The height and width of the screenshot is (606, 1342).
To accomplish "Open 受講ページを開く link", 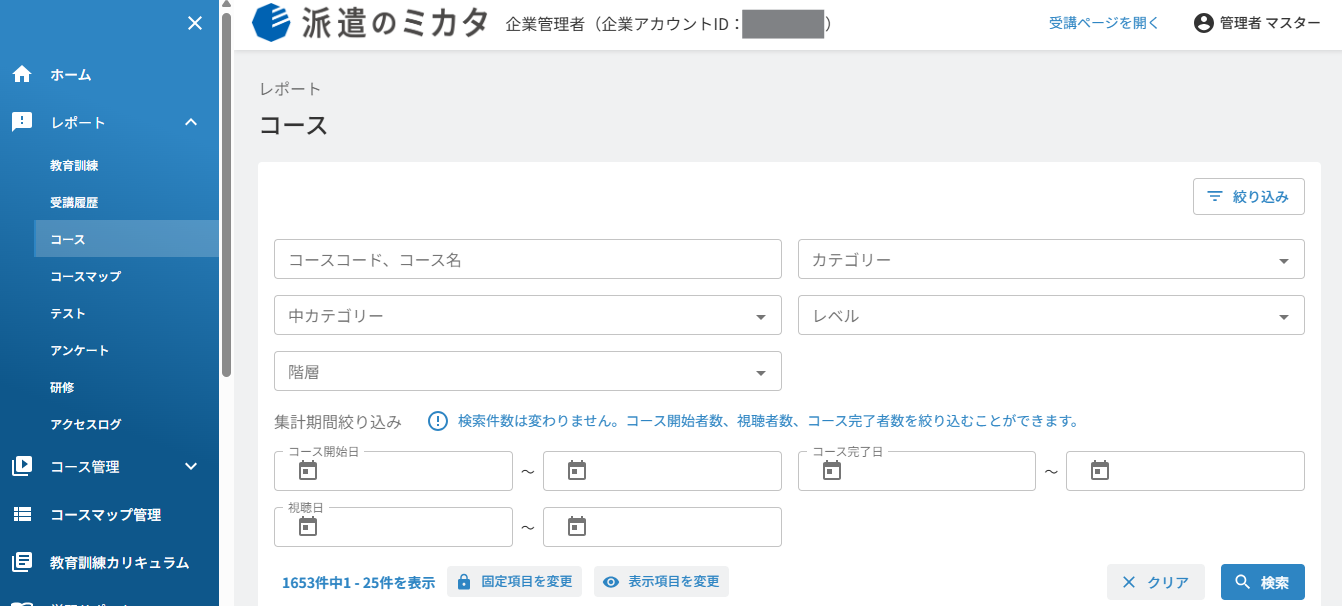I will [1104, 23].
